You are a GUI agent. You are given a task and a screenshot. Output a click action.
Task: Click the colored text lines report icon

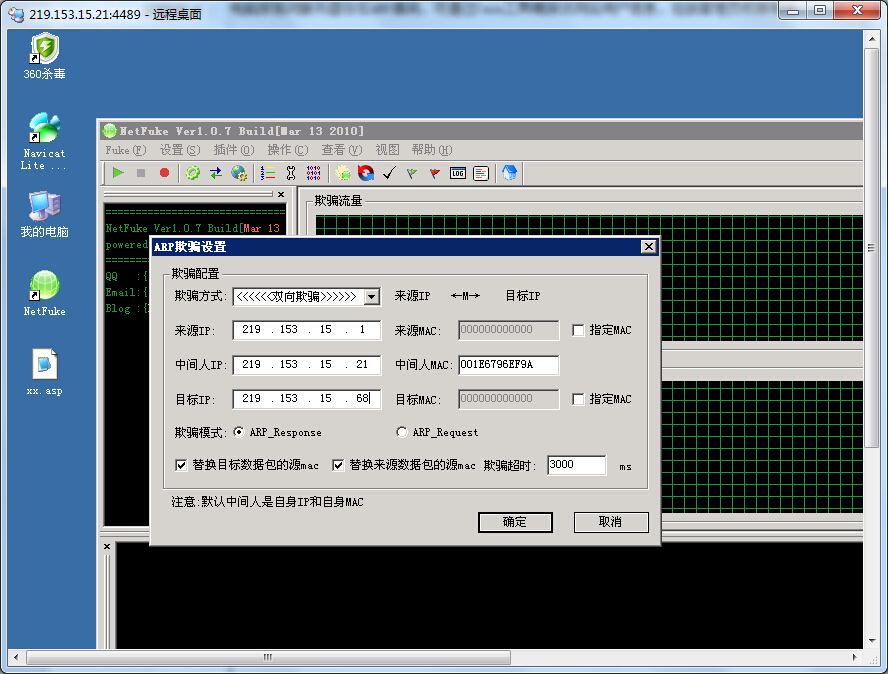(x=481, y=173)
